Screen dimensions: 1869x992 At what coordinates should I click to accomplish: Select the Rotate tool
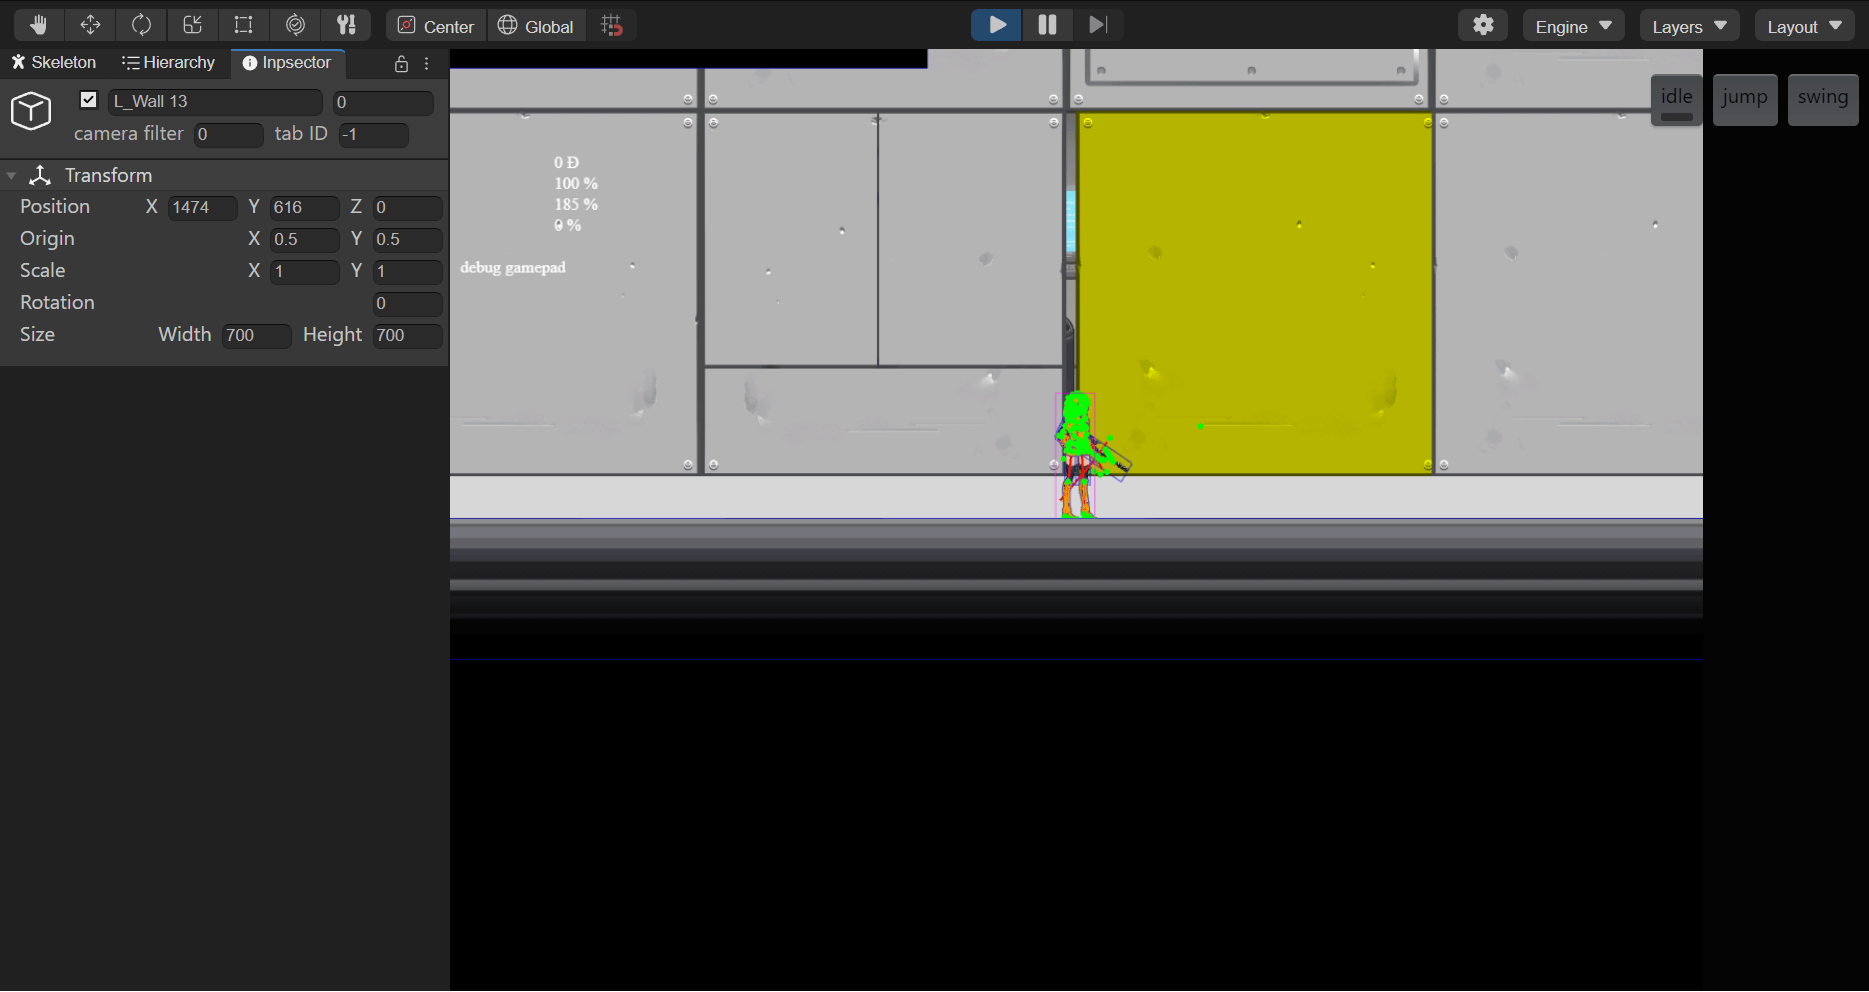click(x=141, y=25)
